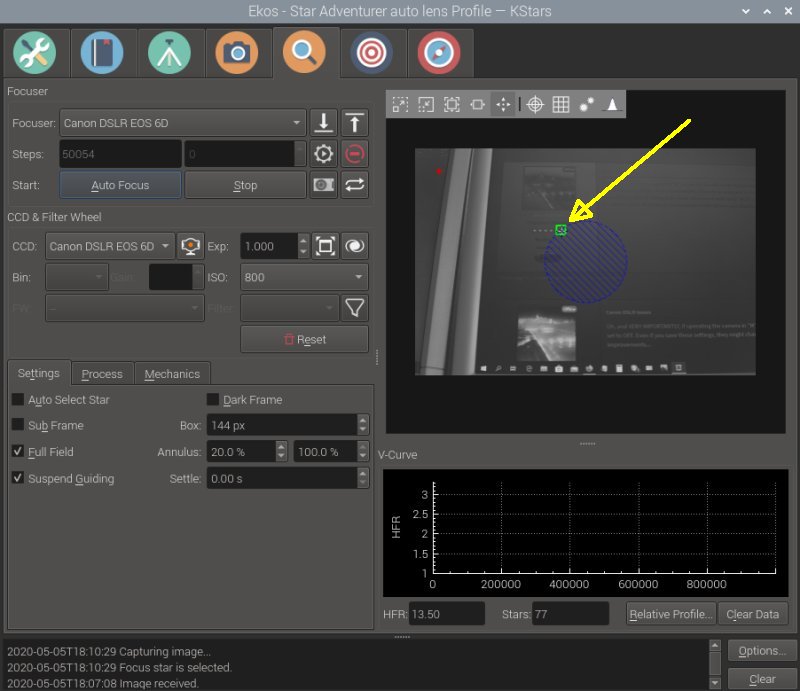800x691 pixels.
Task: Click the log scrollbar down arrow
Action: [x=715, y=682]
